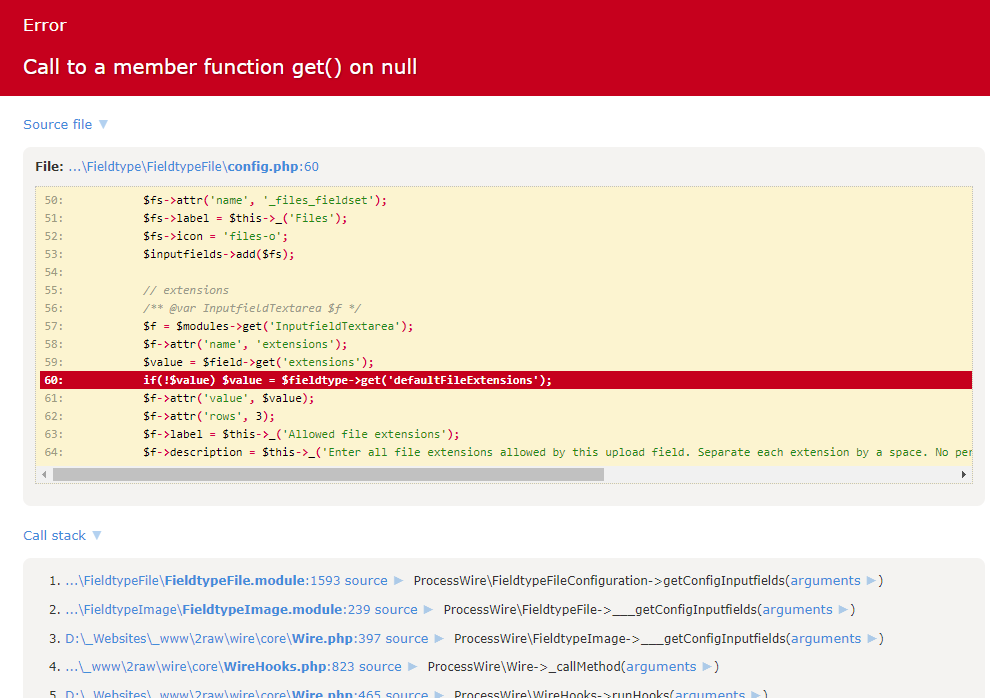This screenshot has width=990, height=698.
Task: Click error message 'Call to a member function get() on null'
Action: pos(220,67)
